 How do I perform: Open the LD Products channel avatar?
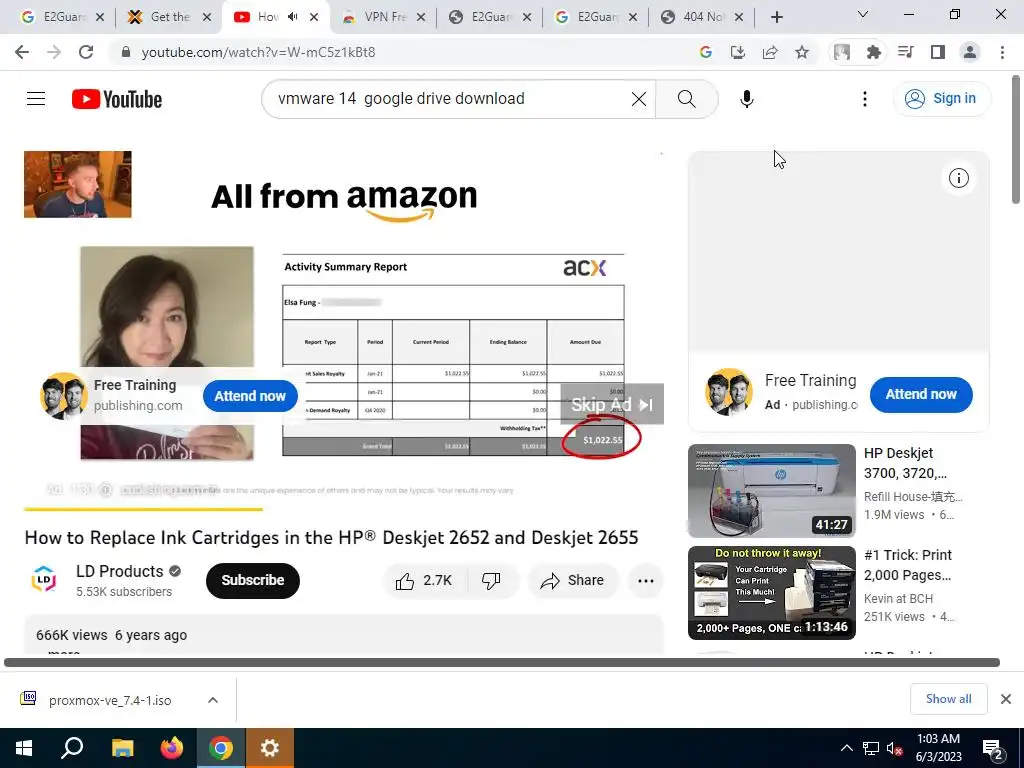[44, 580]
